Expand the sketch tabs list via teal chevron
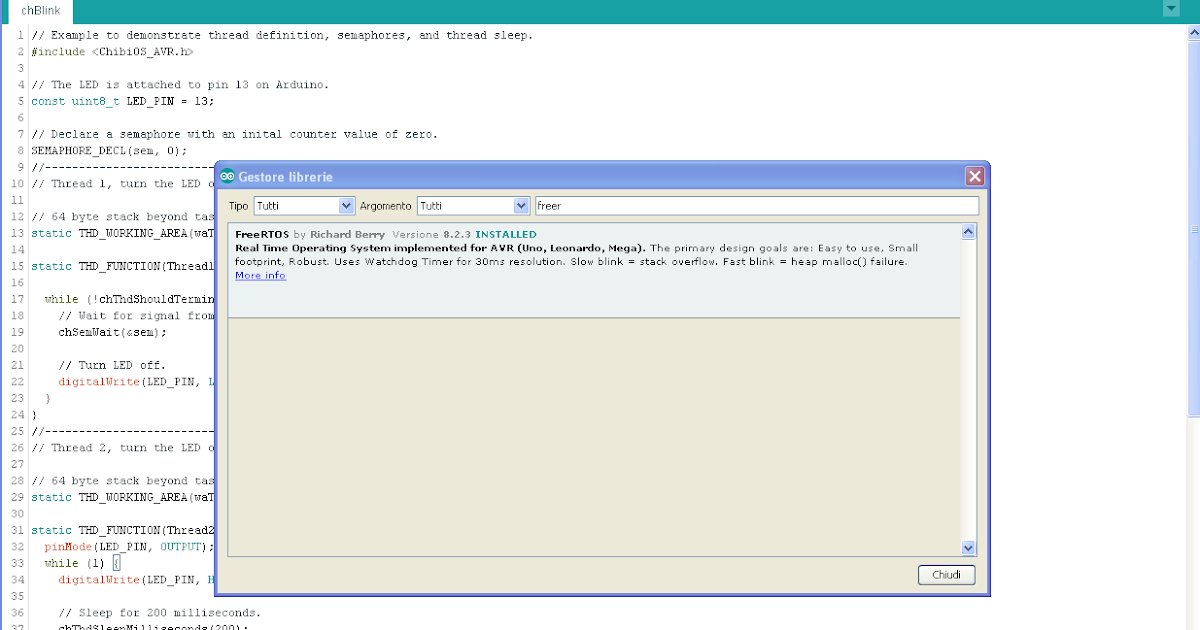1200x630 pixels. [1170, 8]
